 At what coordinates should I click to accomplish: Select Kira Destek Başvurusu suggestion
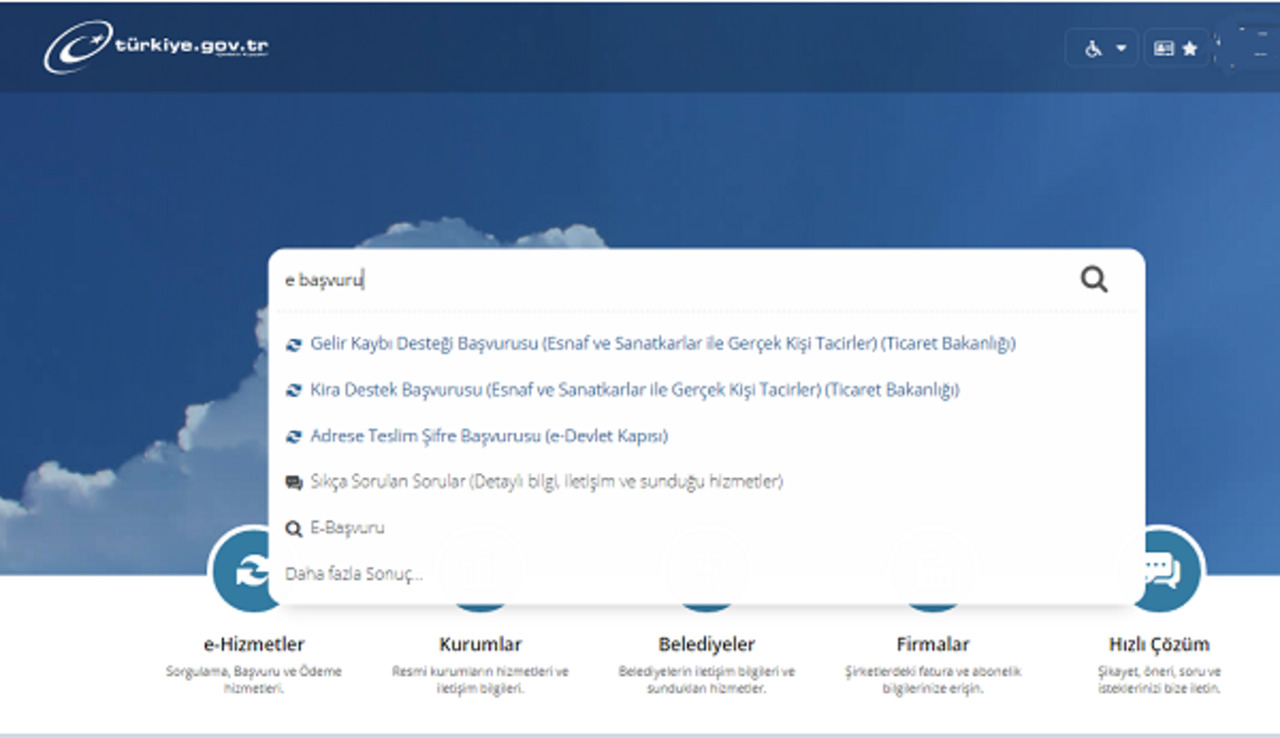pyautogui.click(x=634, y=389)
